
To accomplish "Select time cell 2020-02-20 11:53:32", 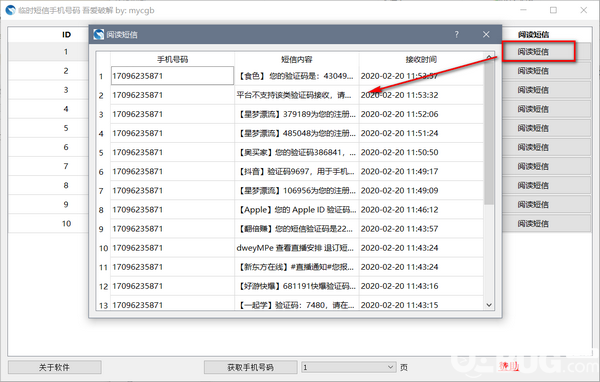I will (421, 95).
